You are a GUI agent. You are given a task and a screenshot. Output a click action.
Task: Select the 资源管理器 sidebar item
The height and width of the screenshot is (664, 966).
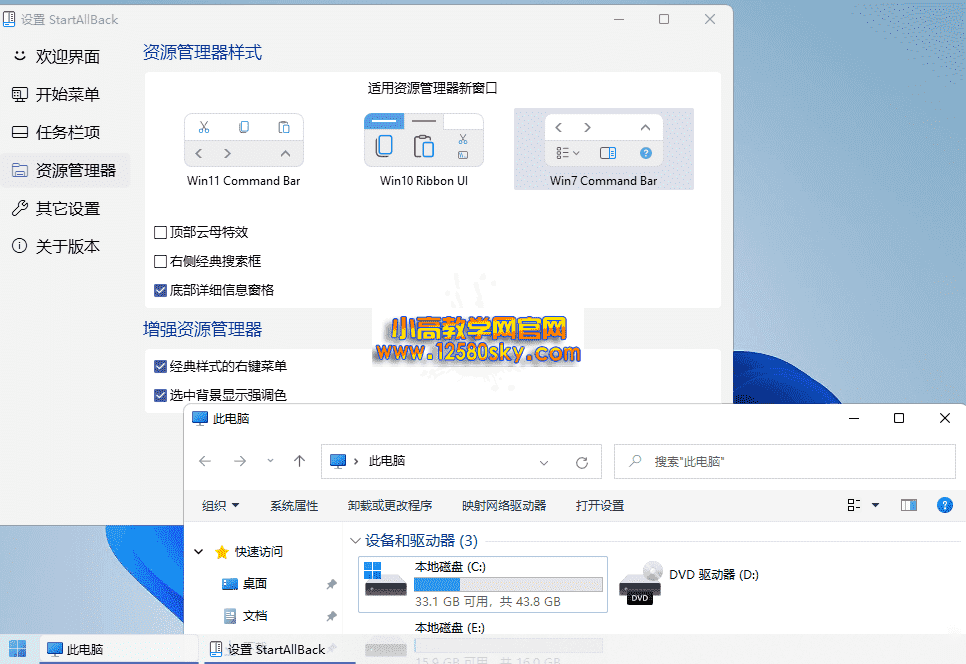(65, 171)
